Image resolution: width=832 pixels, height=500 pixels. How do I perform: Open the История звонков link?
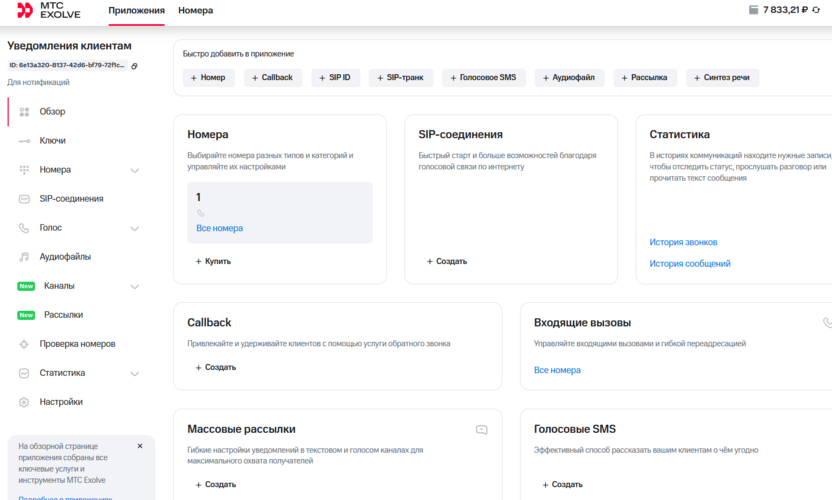pyautogui.click(x=683, y=242)
